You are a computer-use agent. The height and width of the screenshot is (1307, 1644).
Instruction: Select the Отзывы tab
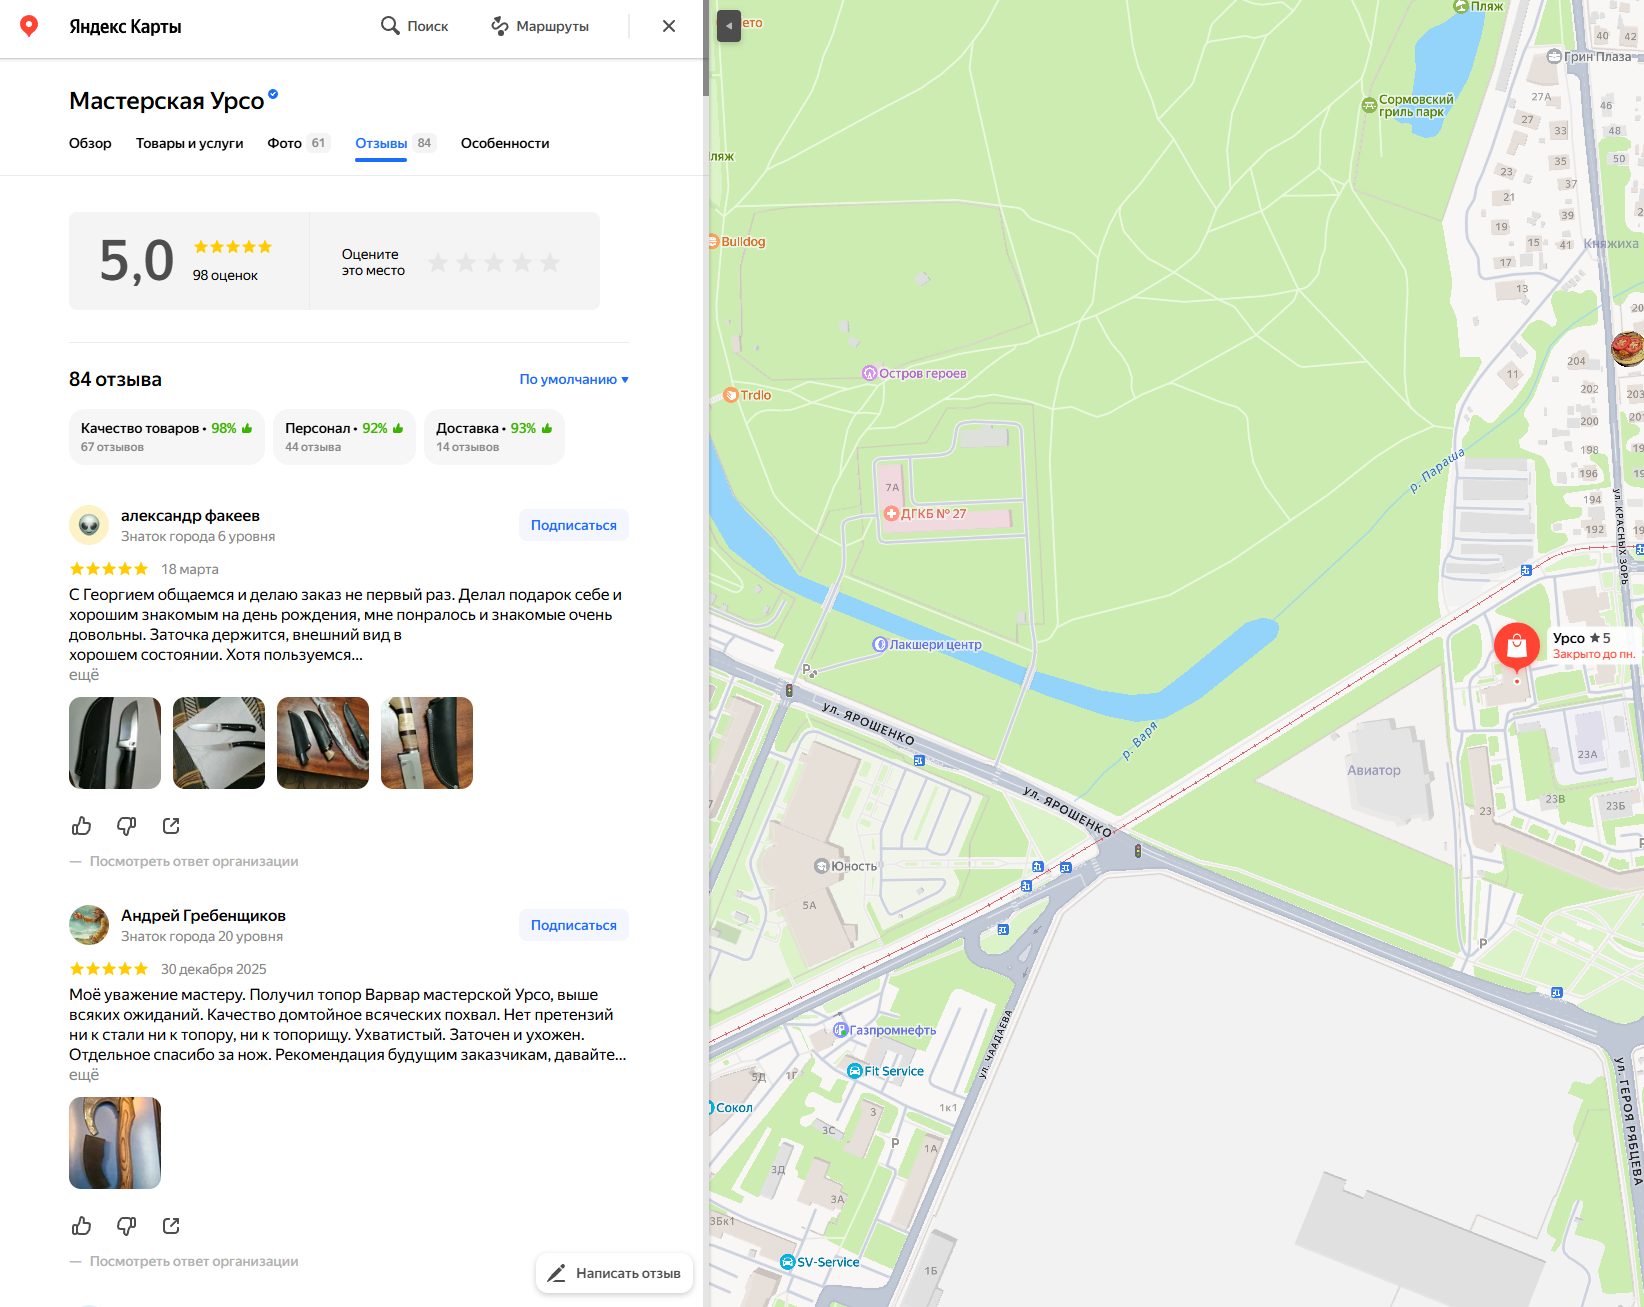tap(395, 143)
